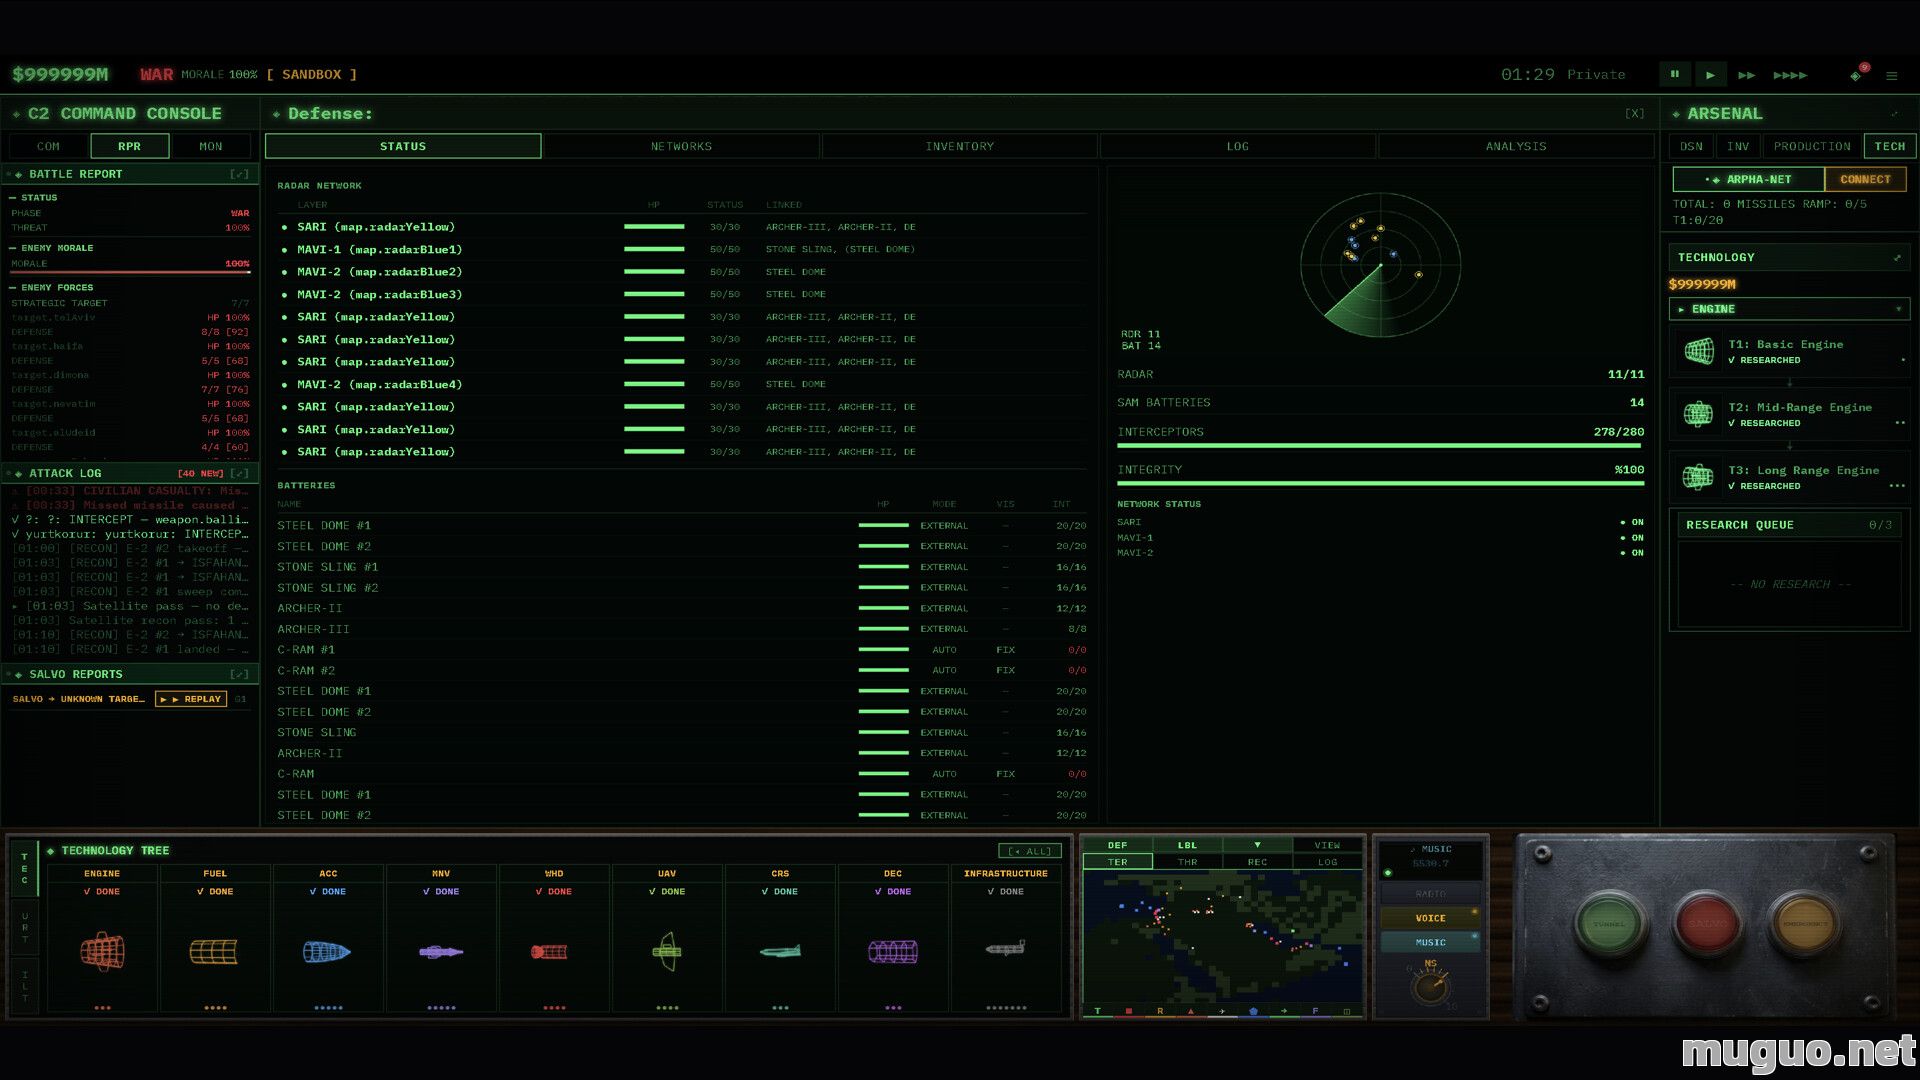Viewport: 1920px width, 1080px height.
Task: Click the ALL button in Technology Tree
Action: (1029, 851)
